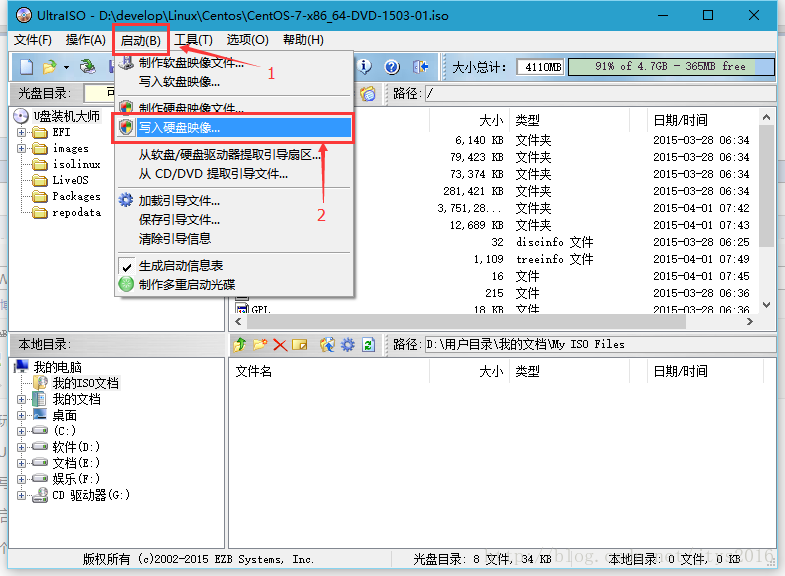Screen dimensions: 785x576
Task: Click the Add files icon in local toolbar
Action: click(327, 344)
